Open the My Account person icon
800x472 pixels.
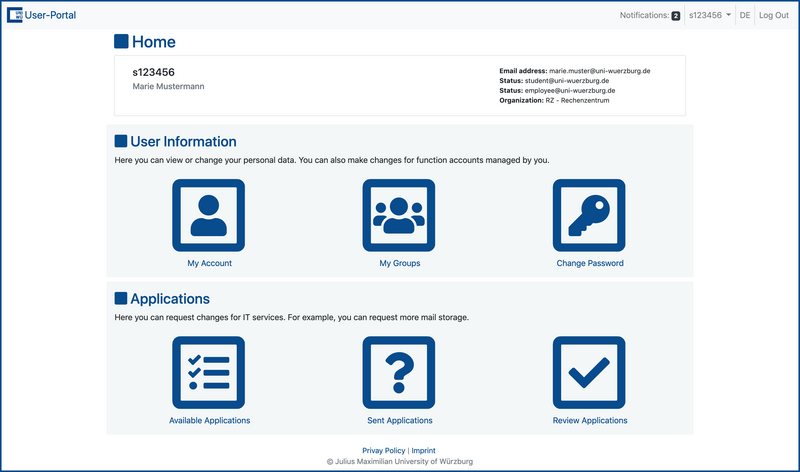[209, 216]
